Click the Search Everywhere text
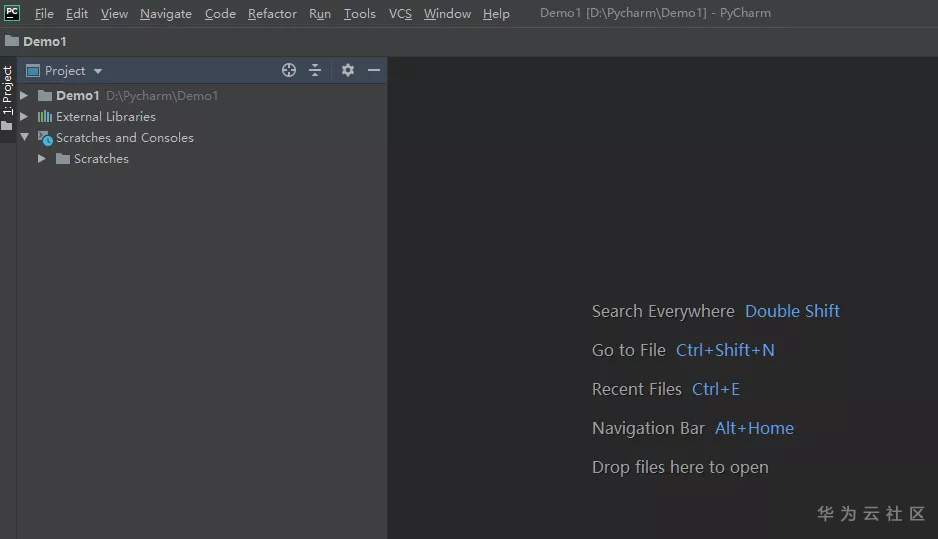This screenshot has height=539, width=938. 663,311
